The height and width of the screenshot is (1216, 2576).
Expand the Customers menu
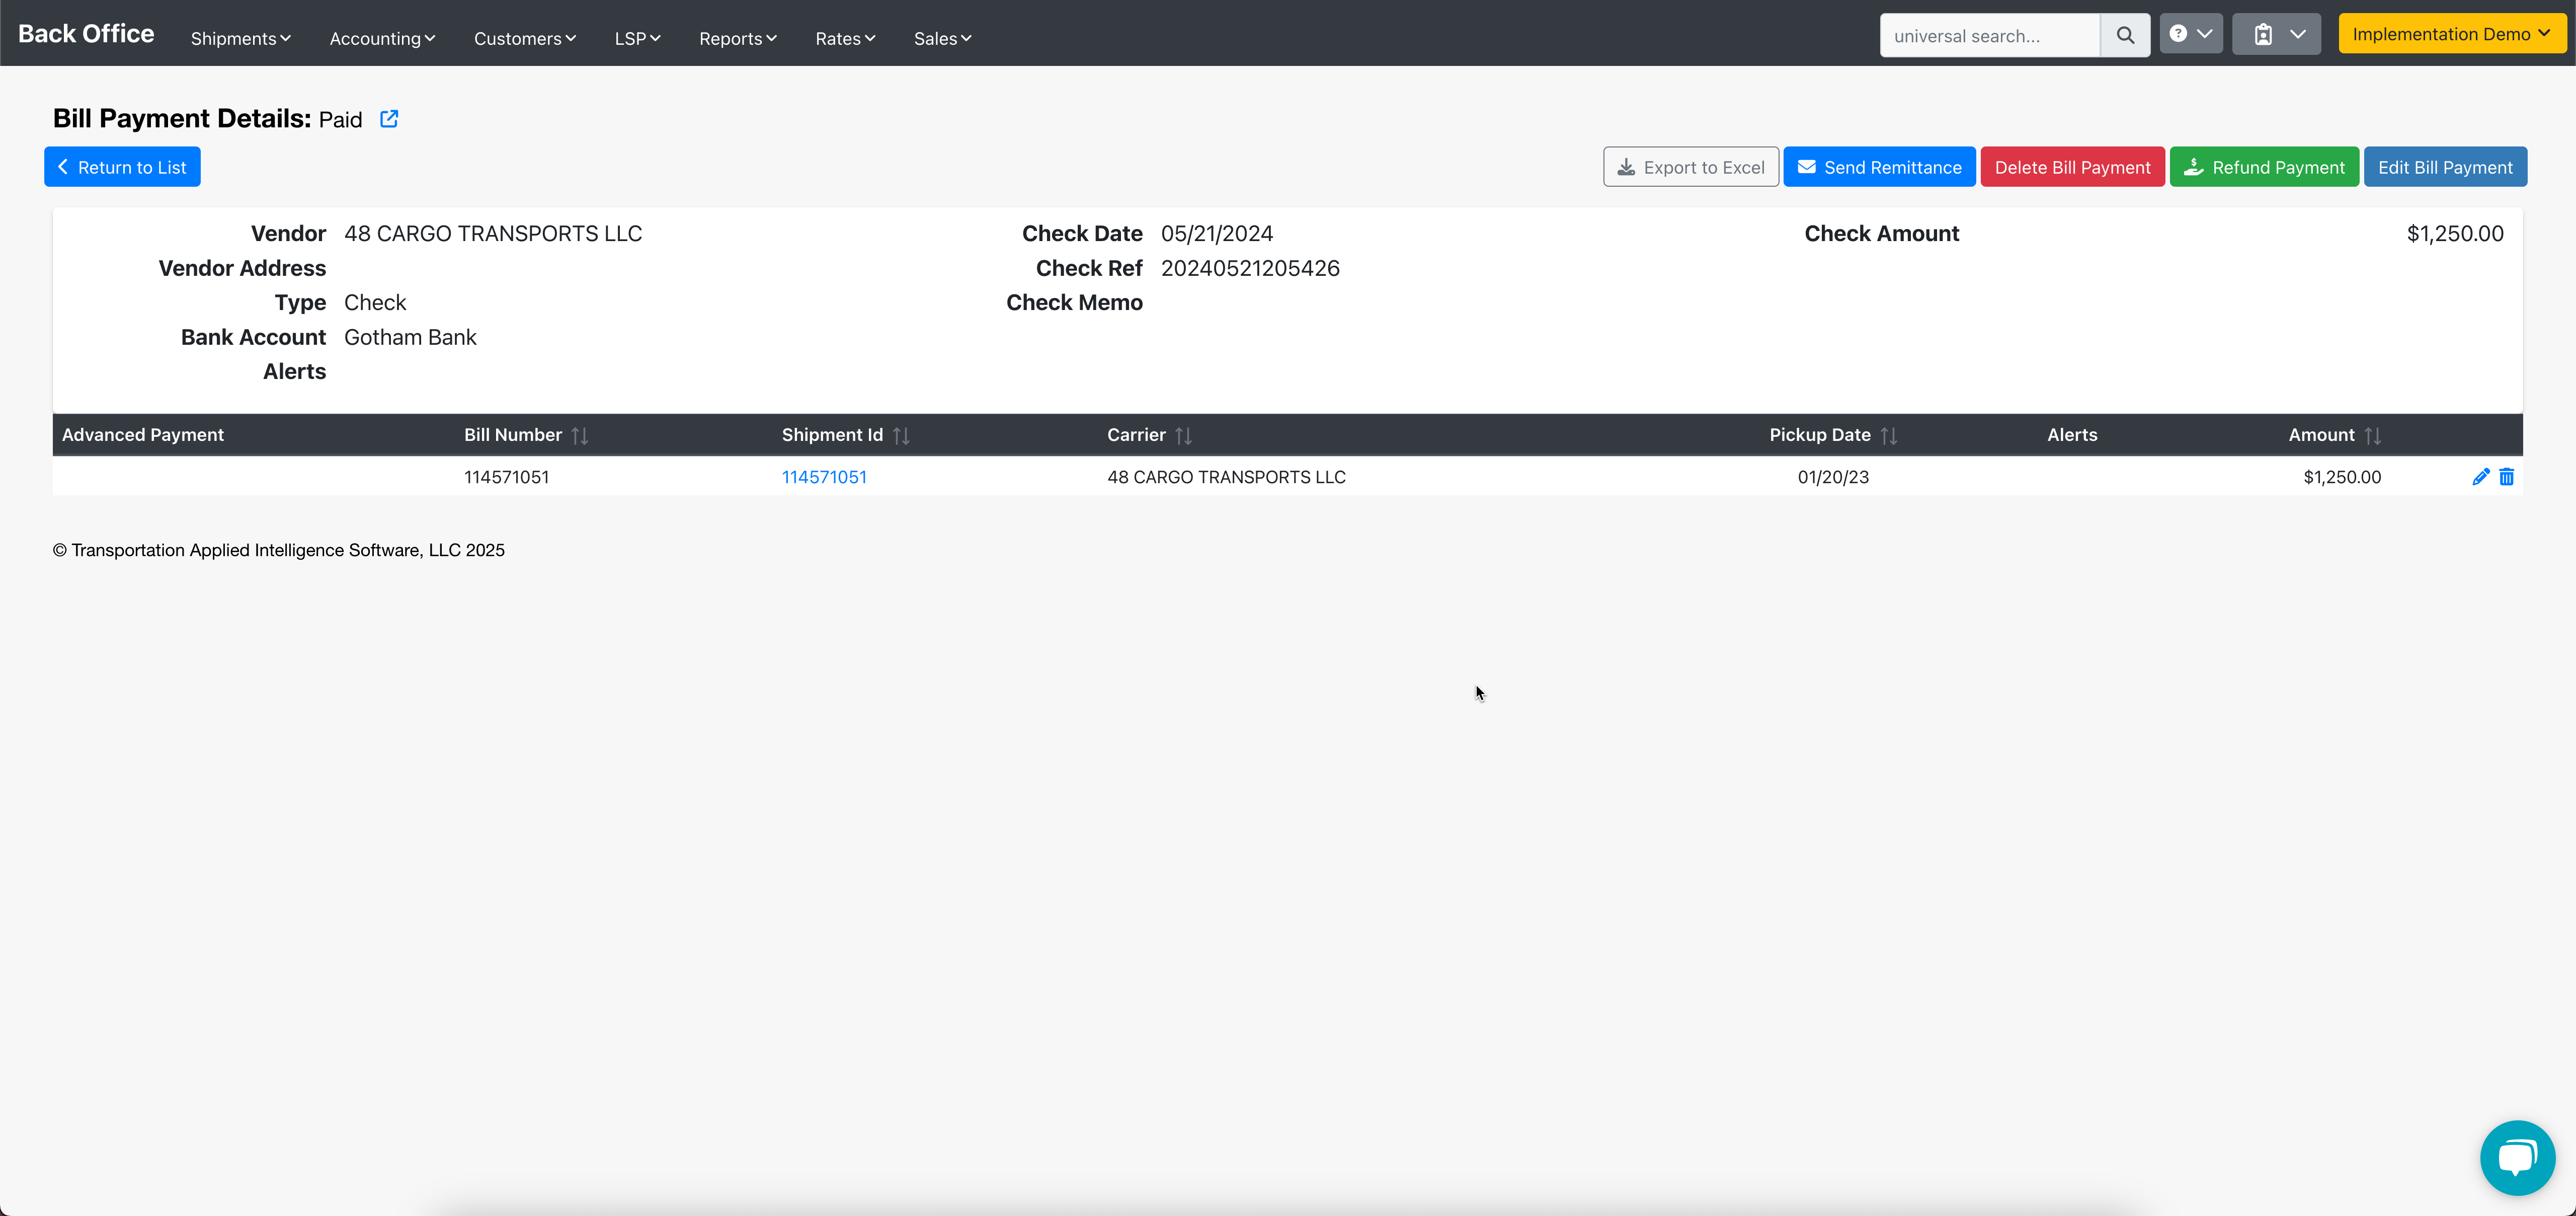coord(525,38)
